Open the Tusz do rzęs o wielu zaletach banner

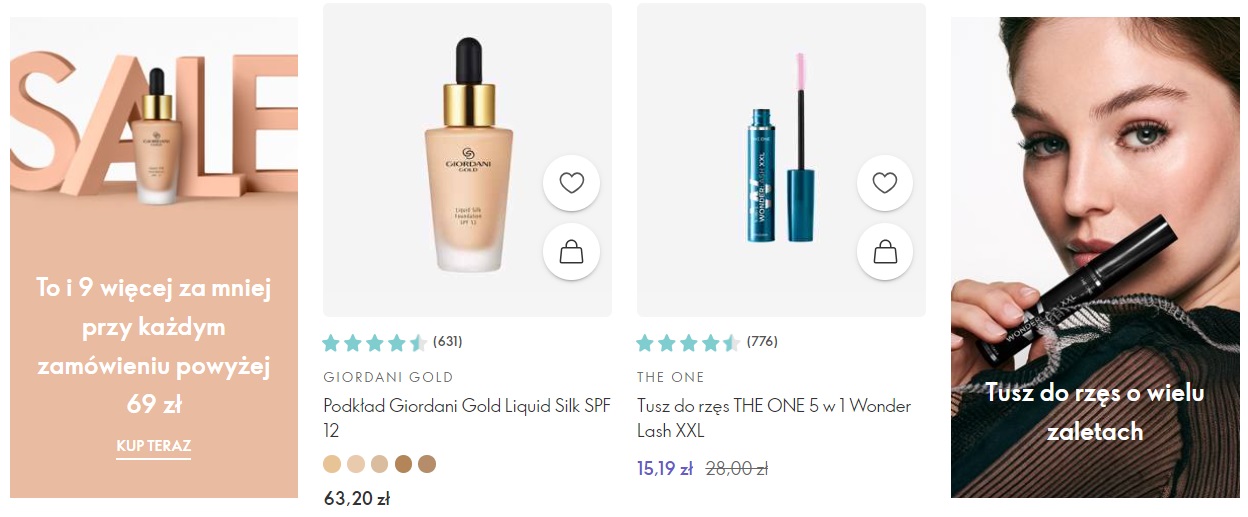coord(1095,258)
